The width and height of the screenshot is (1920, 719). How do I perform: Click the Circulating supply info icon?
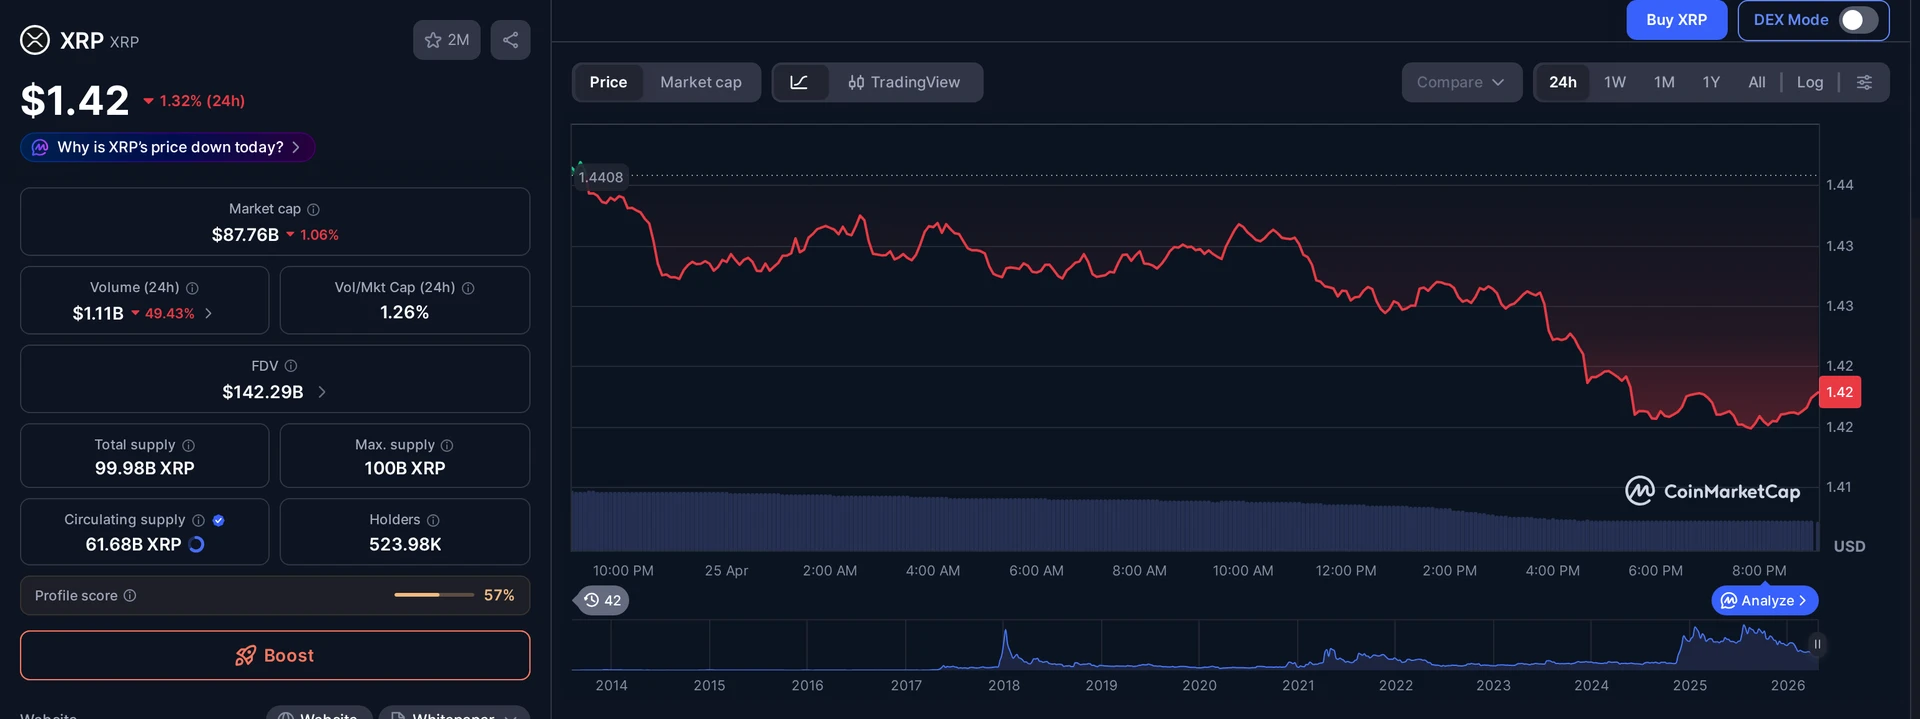198,520
